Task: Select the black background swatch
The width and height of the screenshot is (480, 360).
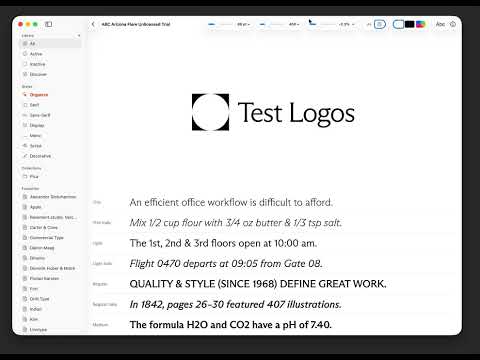Action: point(410,24)
